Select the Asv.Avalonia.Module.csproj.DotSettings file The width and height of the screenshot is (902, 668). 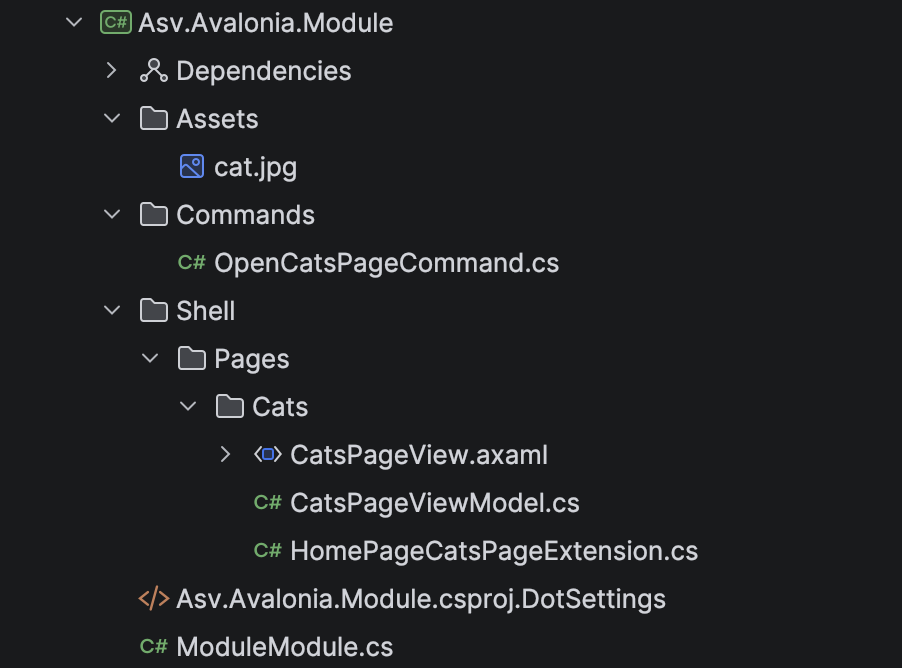[420, 598]
